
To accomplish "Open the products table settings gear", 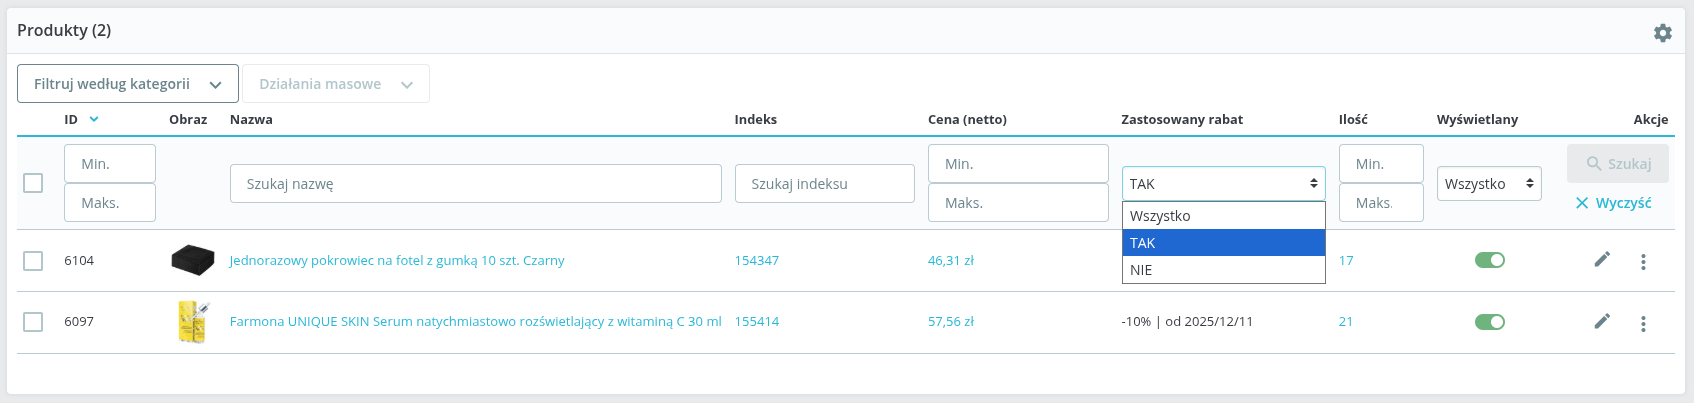I will click(x=1662, y=33).
